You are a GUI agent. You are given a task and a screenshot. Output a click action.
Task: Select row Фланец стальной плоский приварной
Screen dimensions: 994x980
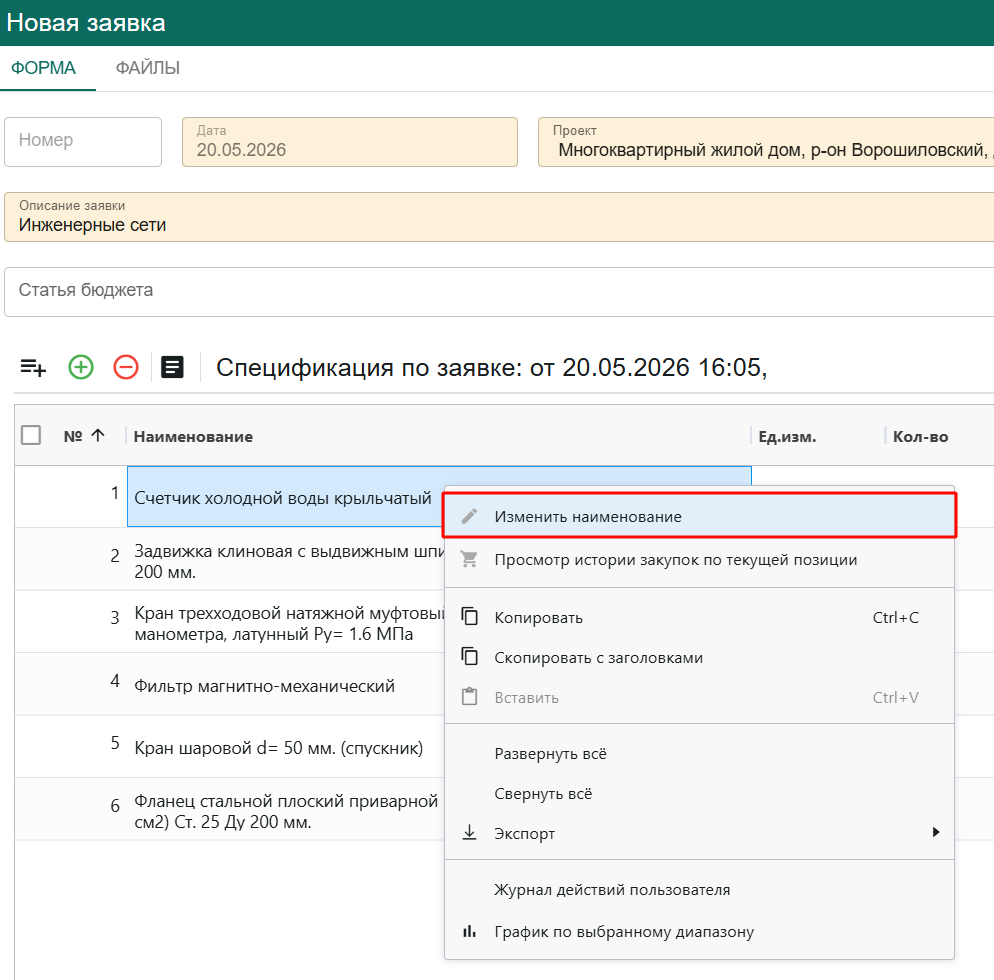[x=286, y=811]
